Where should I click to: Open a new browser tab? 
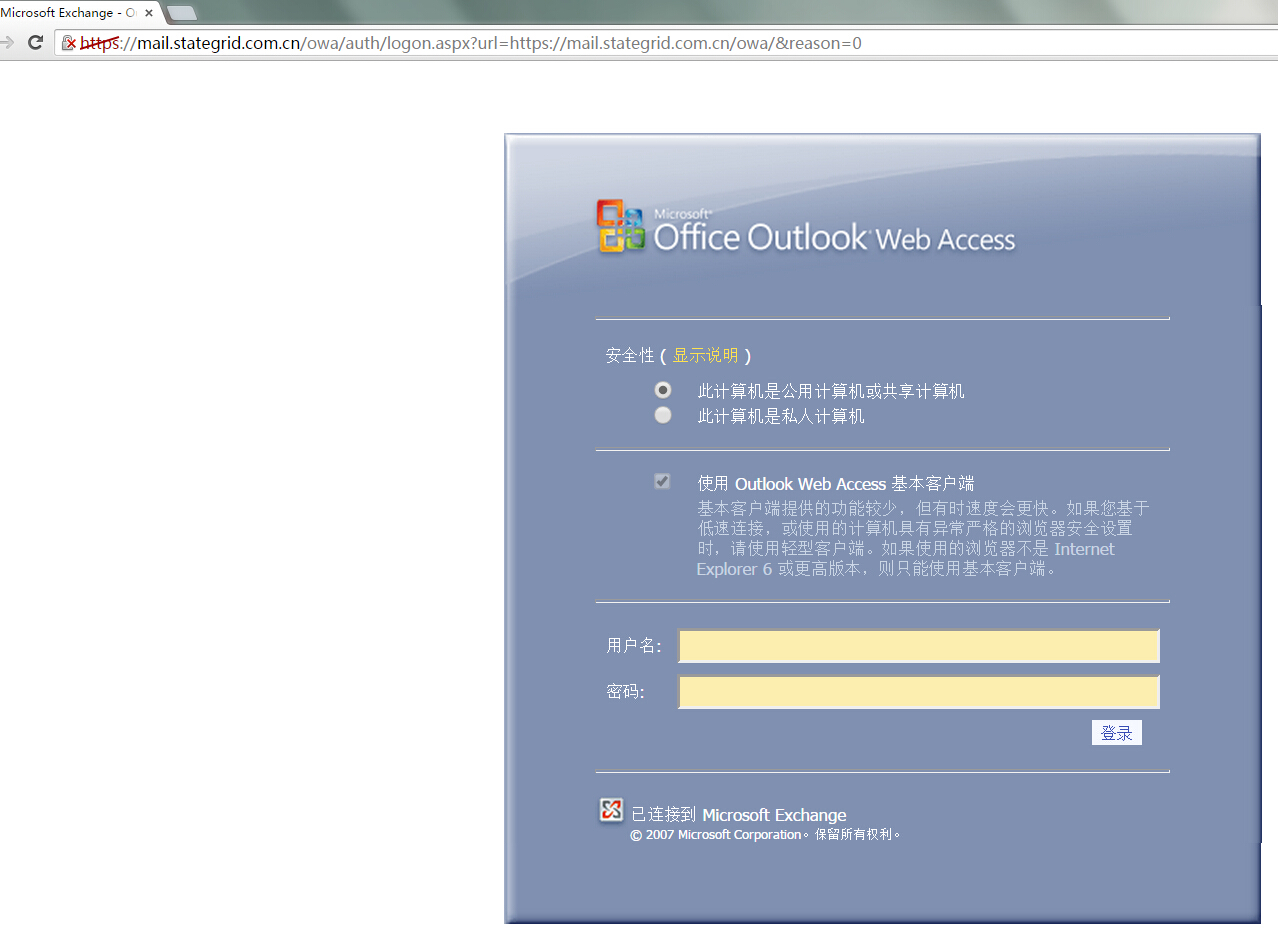coord(181,13)
